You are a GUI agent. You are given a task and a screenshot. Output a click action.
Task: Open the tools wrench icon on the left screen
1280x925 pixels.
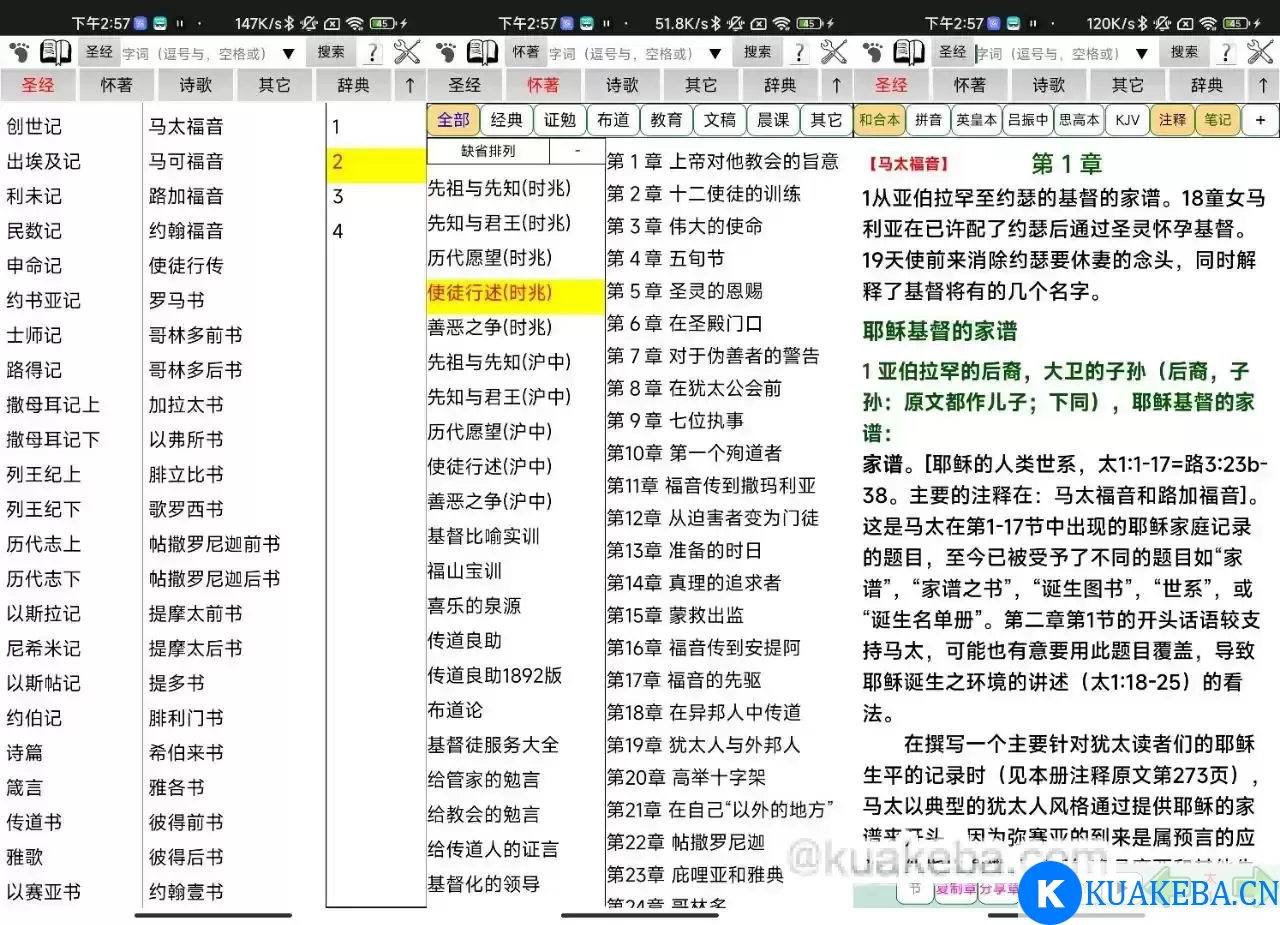coord(407,53)
